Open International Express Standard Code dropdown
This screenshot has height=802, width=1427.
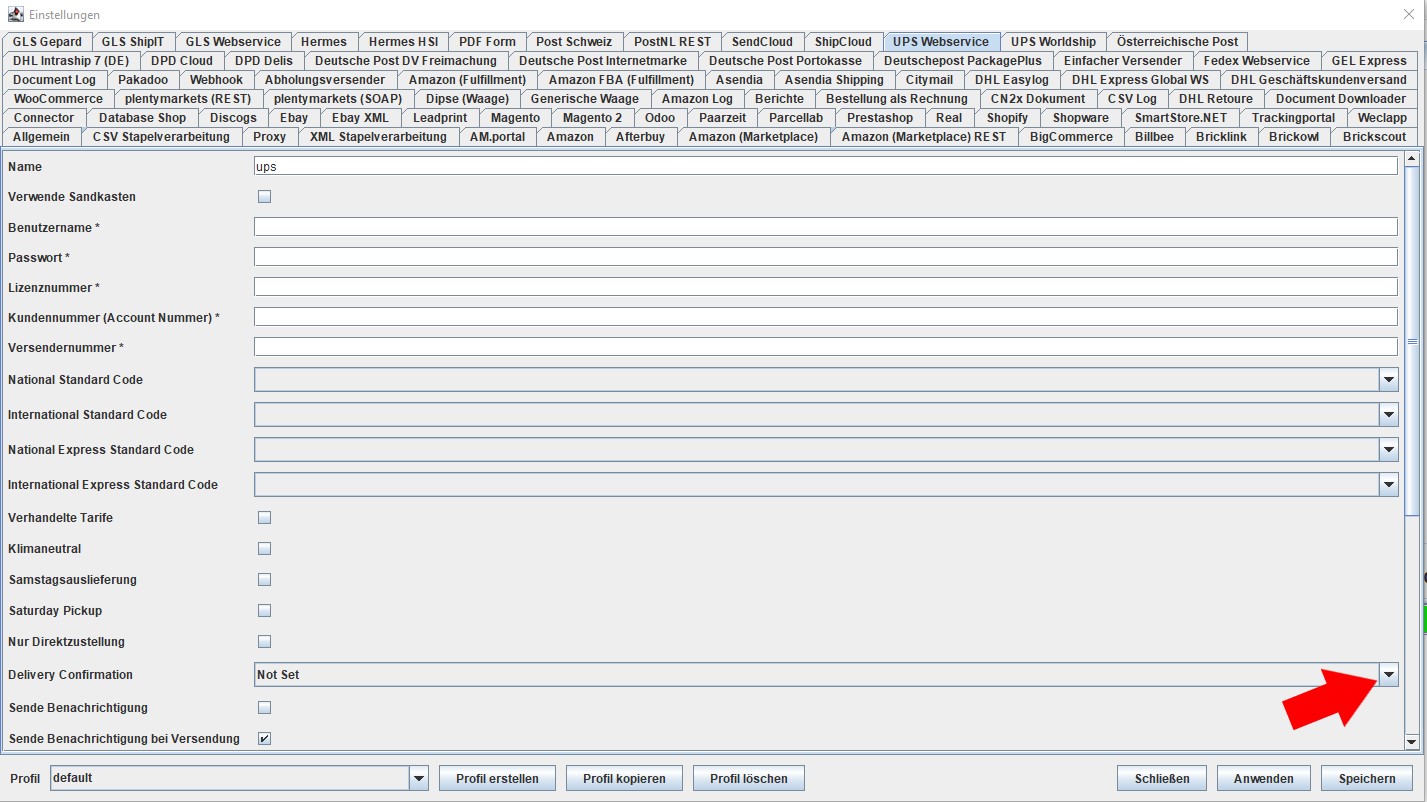pos(1388,485)
